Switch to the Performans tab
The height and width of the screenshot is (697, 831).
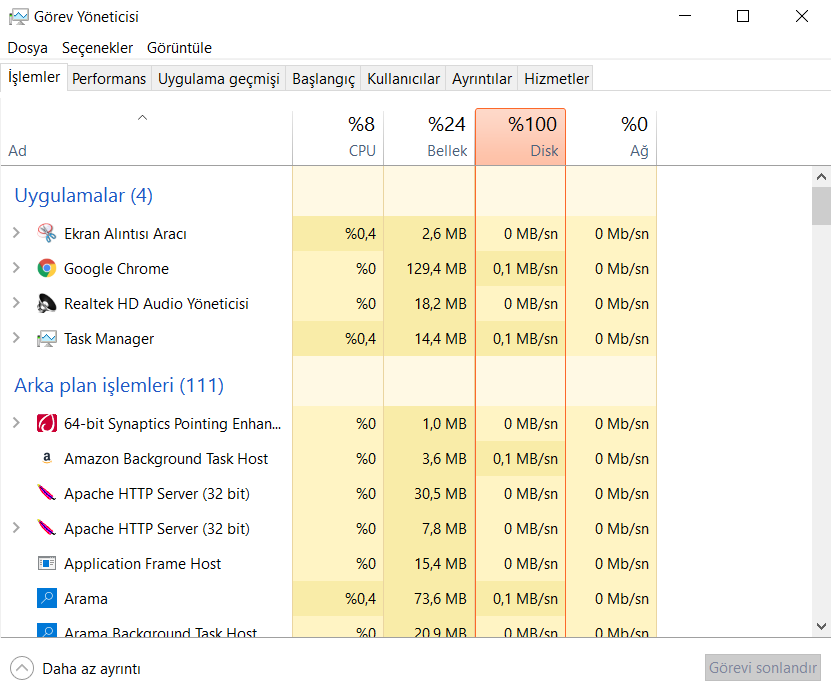(x=109, y=79)
